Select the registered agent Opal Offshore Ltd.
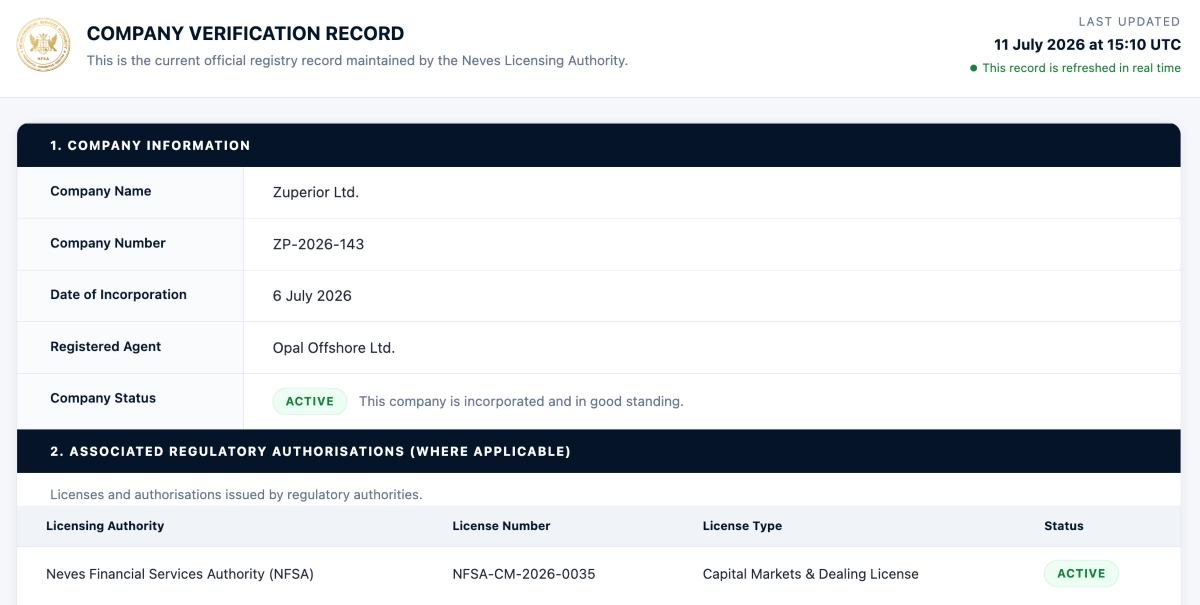Screen dimensions: 1200x605 click(334, 348)
